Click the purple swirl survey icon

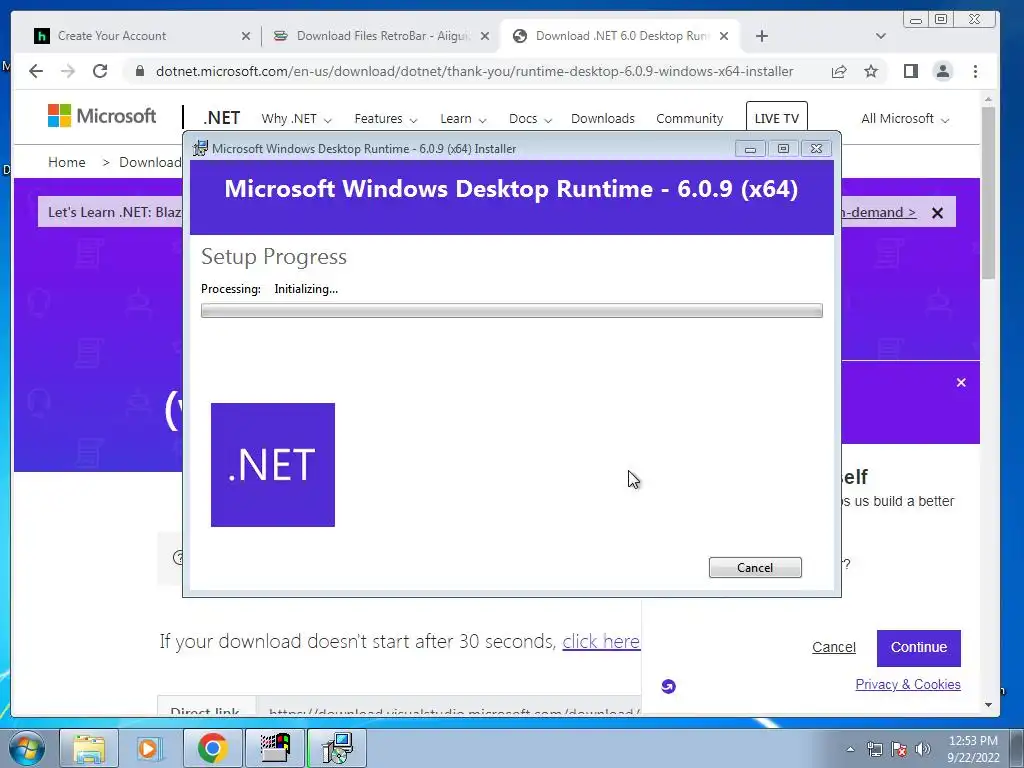(x=668, y=686)
